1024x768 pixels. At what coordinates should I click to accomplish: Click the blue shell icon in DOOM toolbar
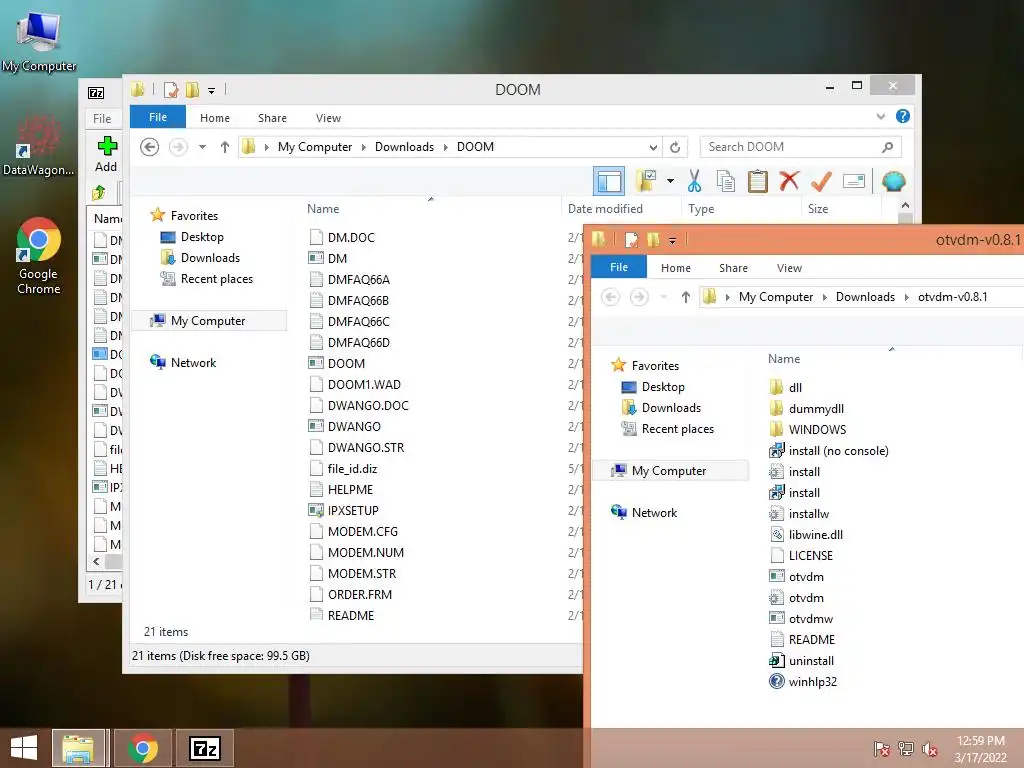(893, 181)
